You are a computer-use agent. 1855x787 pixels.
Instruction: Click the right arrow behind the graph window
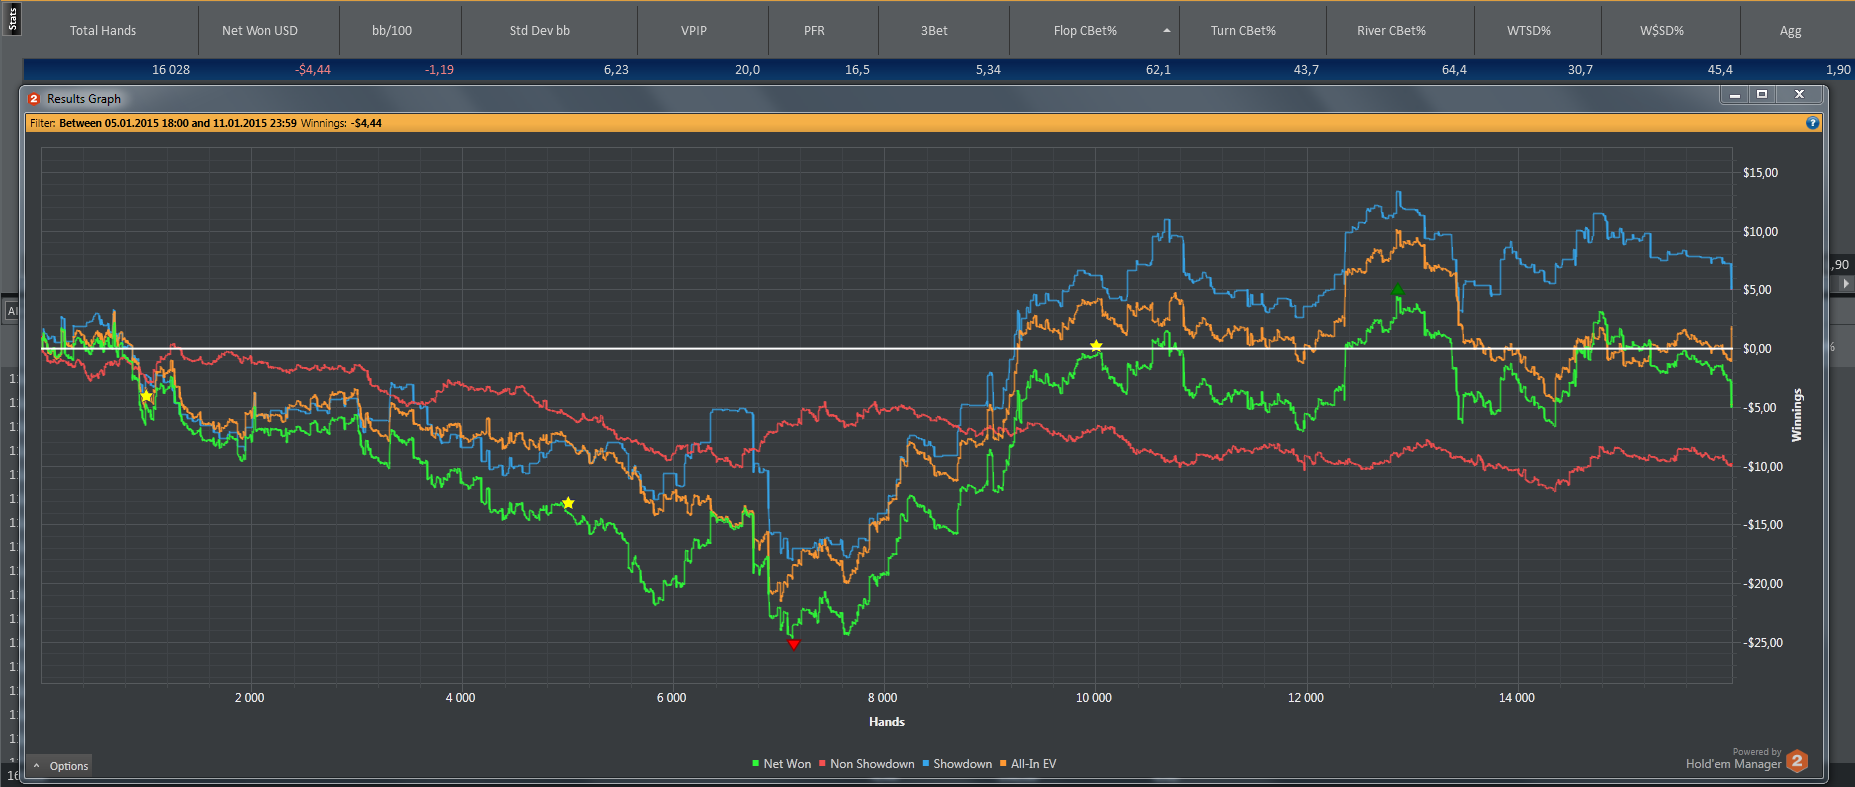click(x=1845, y=284)
